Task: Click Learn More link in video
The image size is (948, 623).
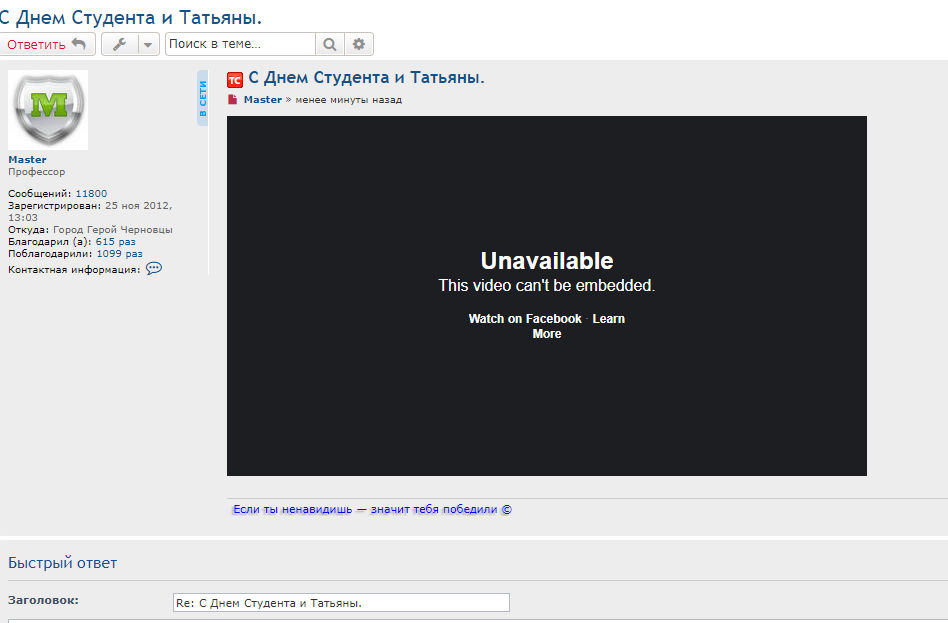Action: [x=608, y=319]
